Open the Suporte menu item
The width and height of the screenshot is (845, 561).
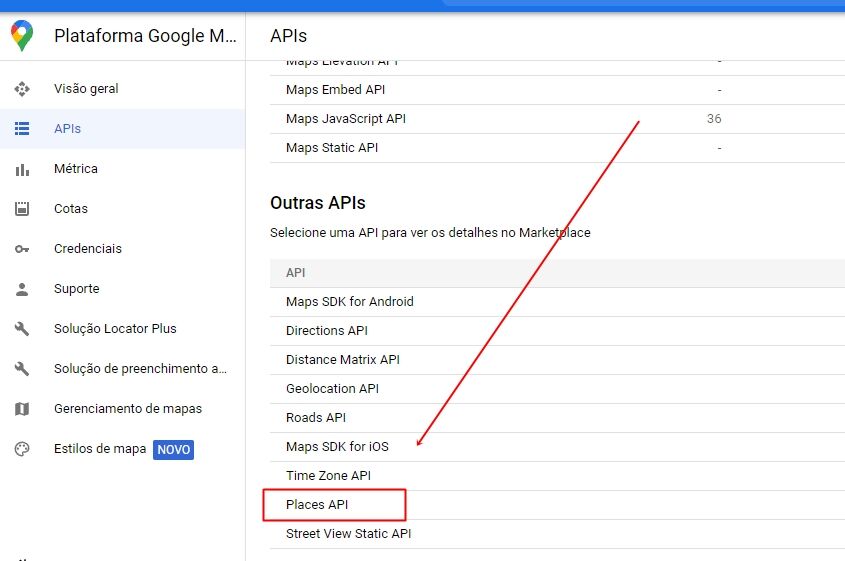[x=122, y=288]
